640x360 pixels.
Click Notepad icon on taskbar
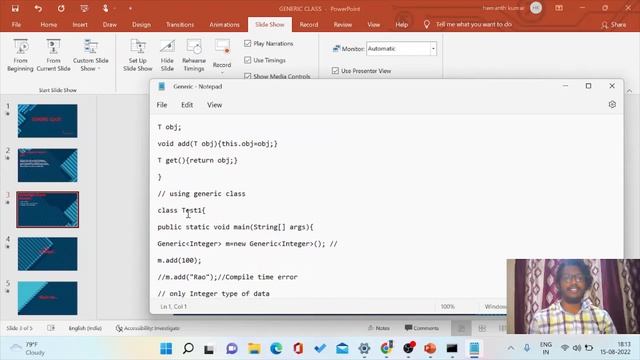(x=474, y=349)
